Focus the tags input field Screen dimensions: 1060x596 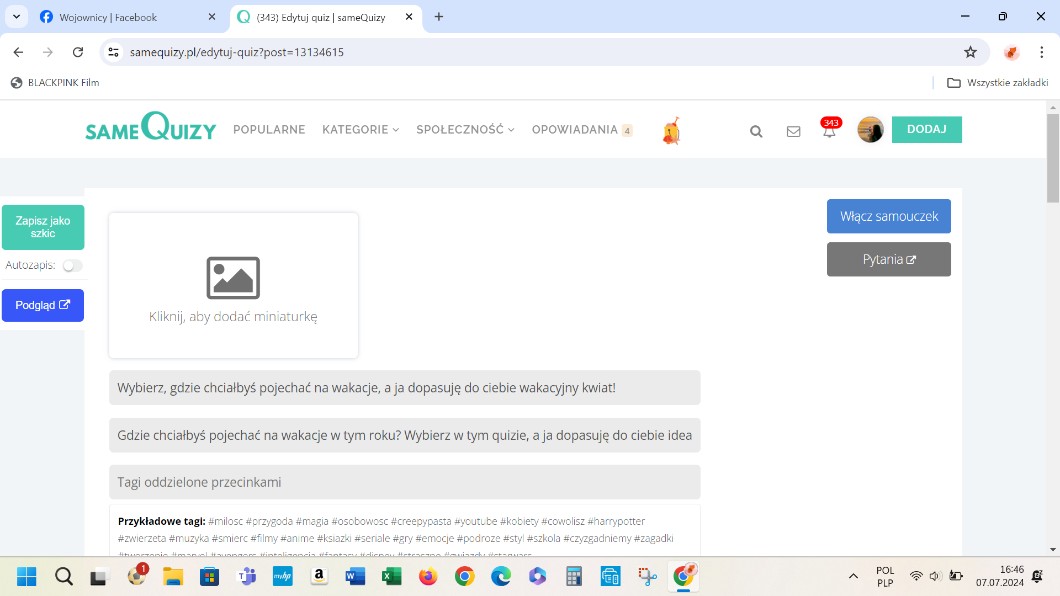404,482
